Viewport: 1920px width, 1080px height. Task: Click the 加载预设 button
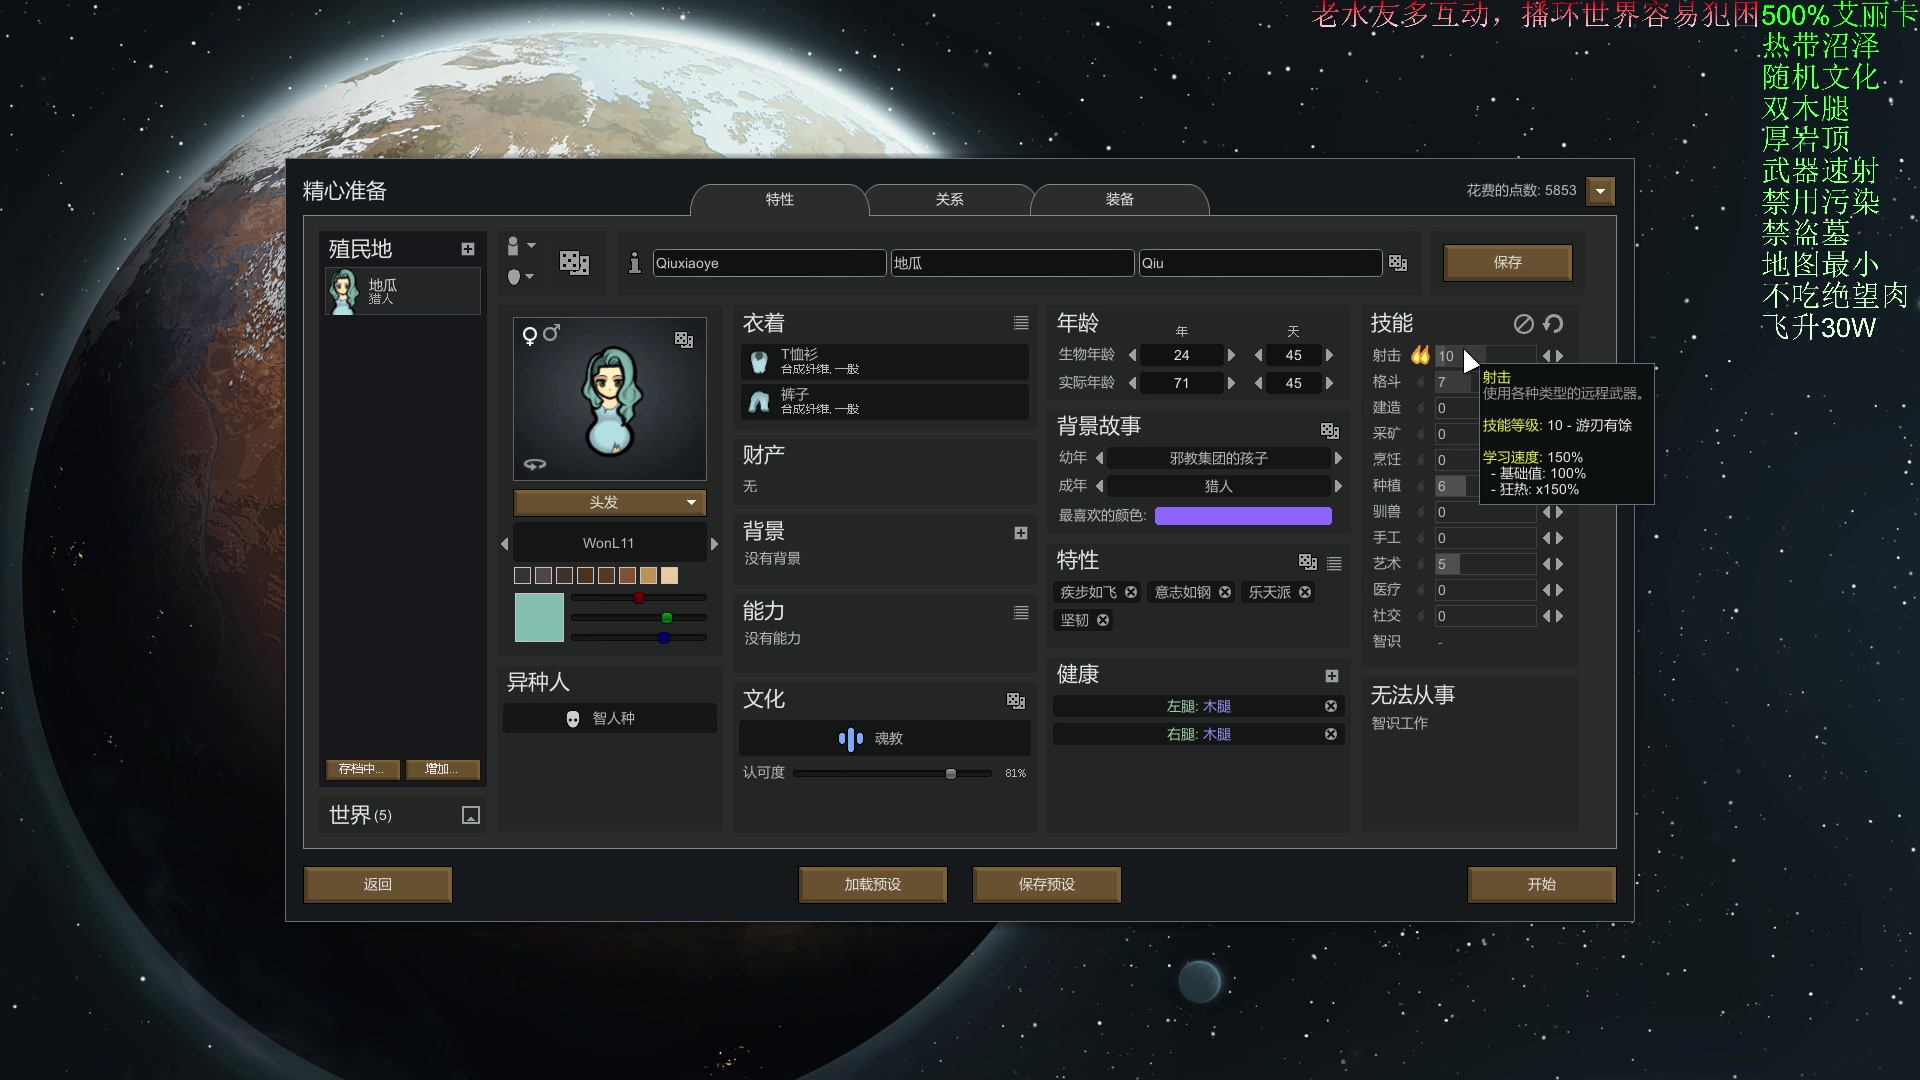click(x=872, y=884)
